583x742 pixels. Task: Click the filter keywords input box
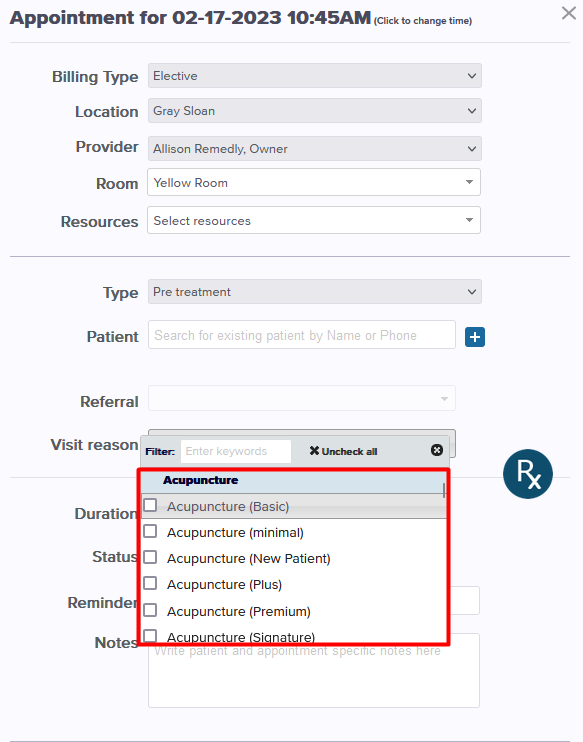(x=236, y=451)
